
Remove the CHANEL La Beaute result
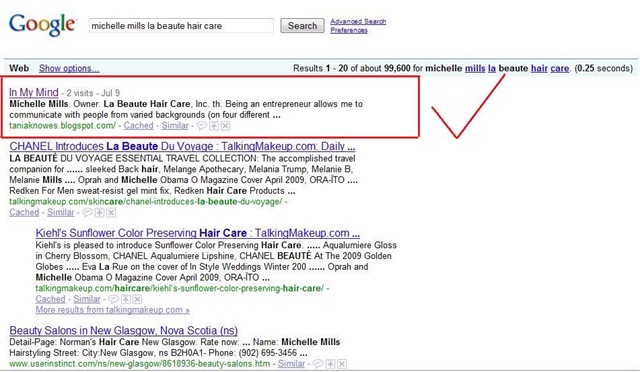pos(111,212)
